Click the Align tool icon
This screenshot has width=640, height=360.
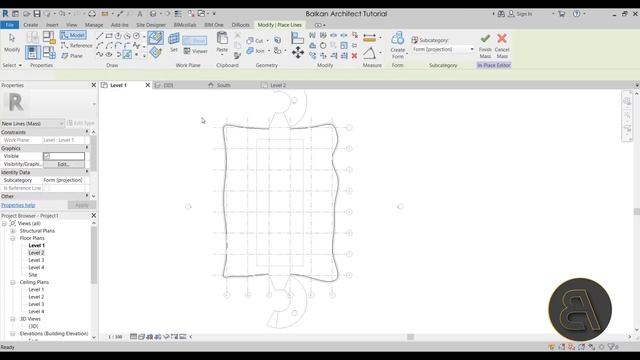point(298,38)
